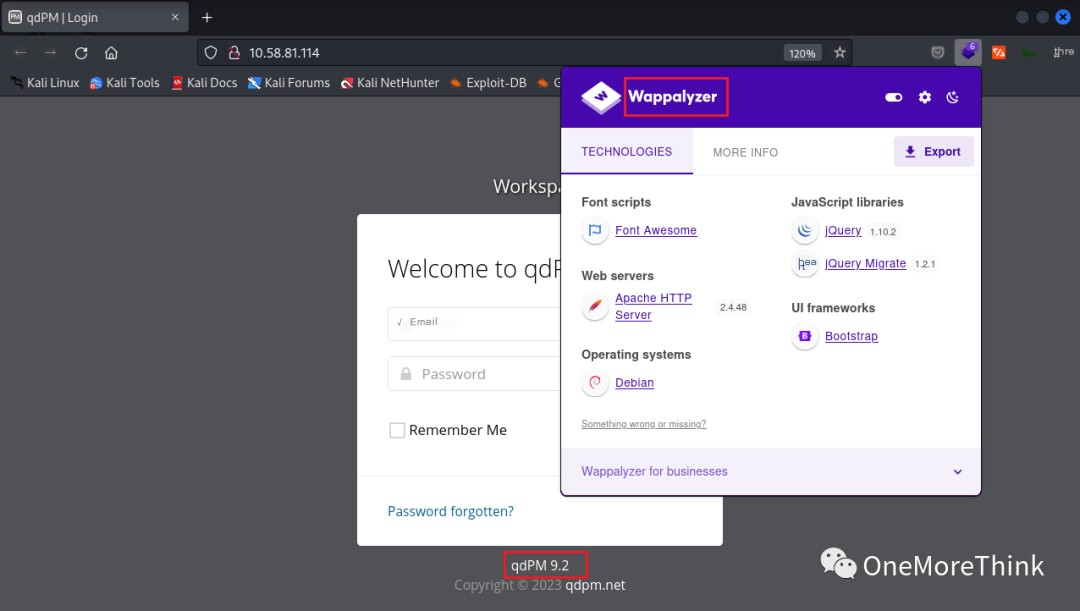Image resolution: width=1080 pixels, height=611 pixels.
Task: Expand Wappalyzer for businesses section
Action: [x=771, y=471]
